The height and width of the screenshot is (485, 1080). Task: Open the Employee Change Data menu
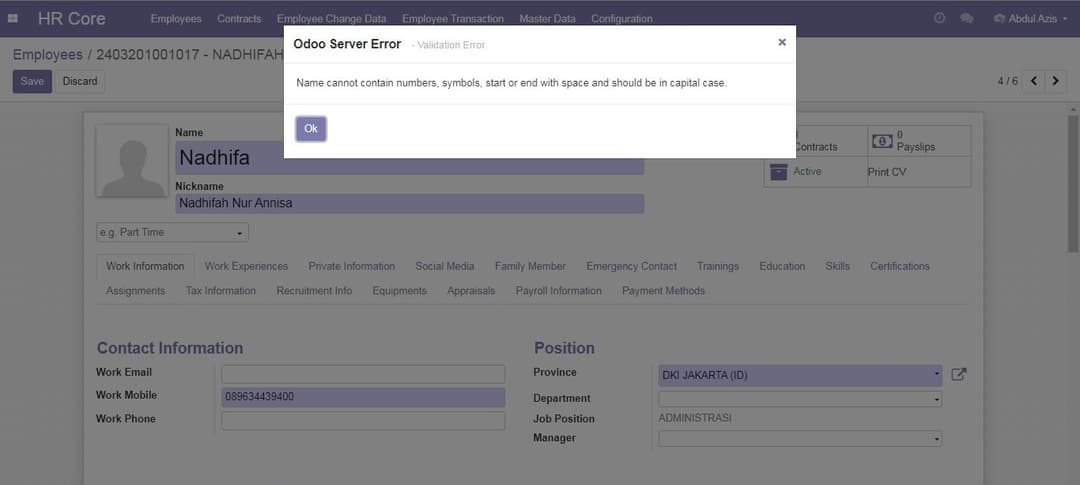(331, 19)
